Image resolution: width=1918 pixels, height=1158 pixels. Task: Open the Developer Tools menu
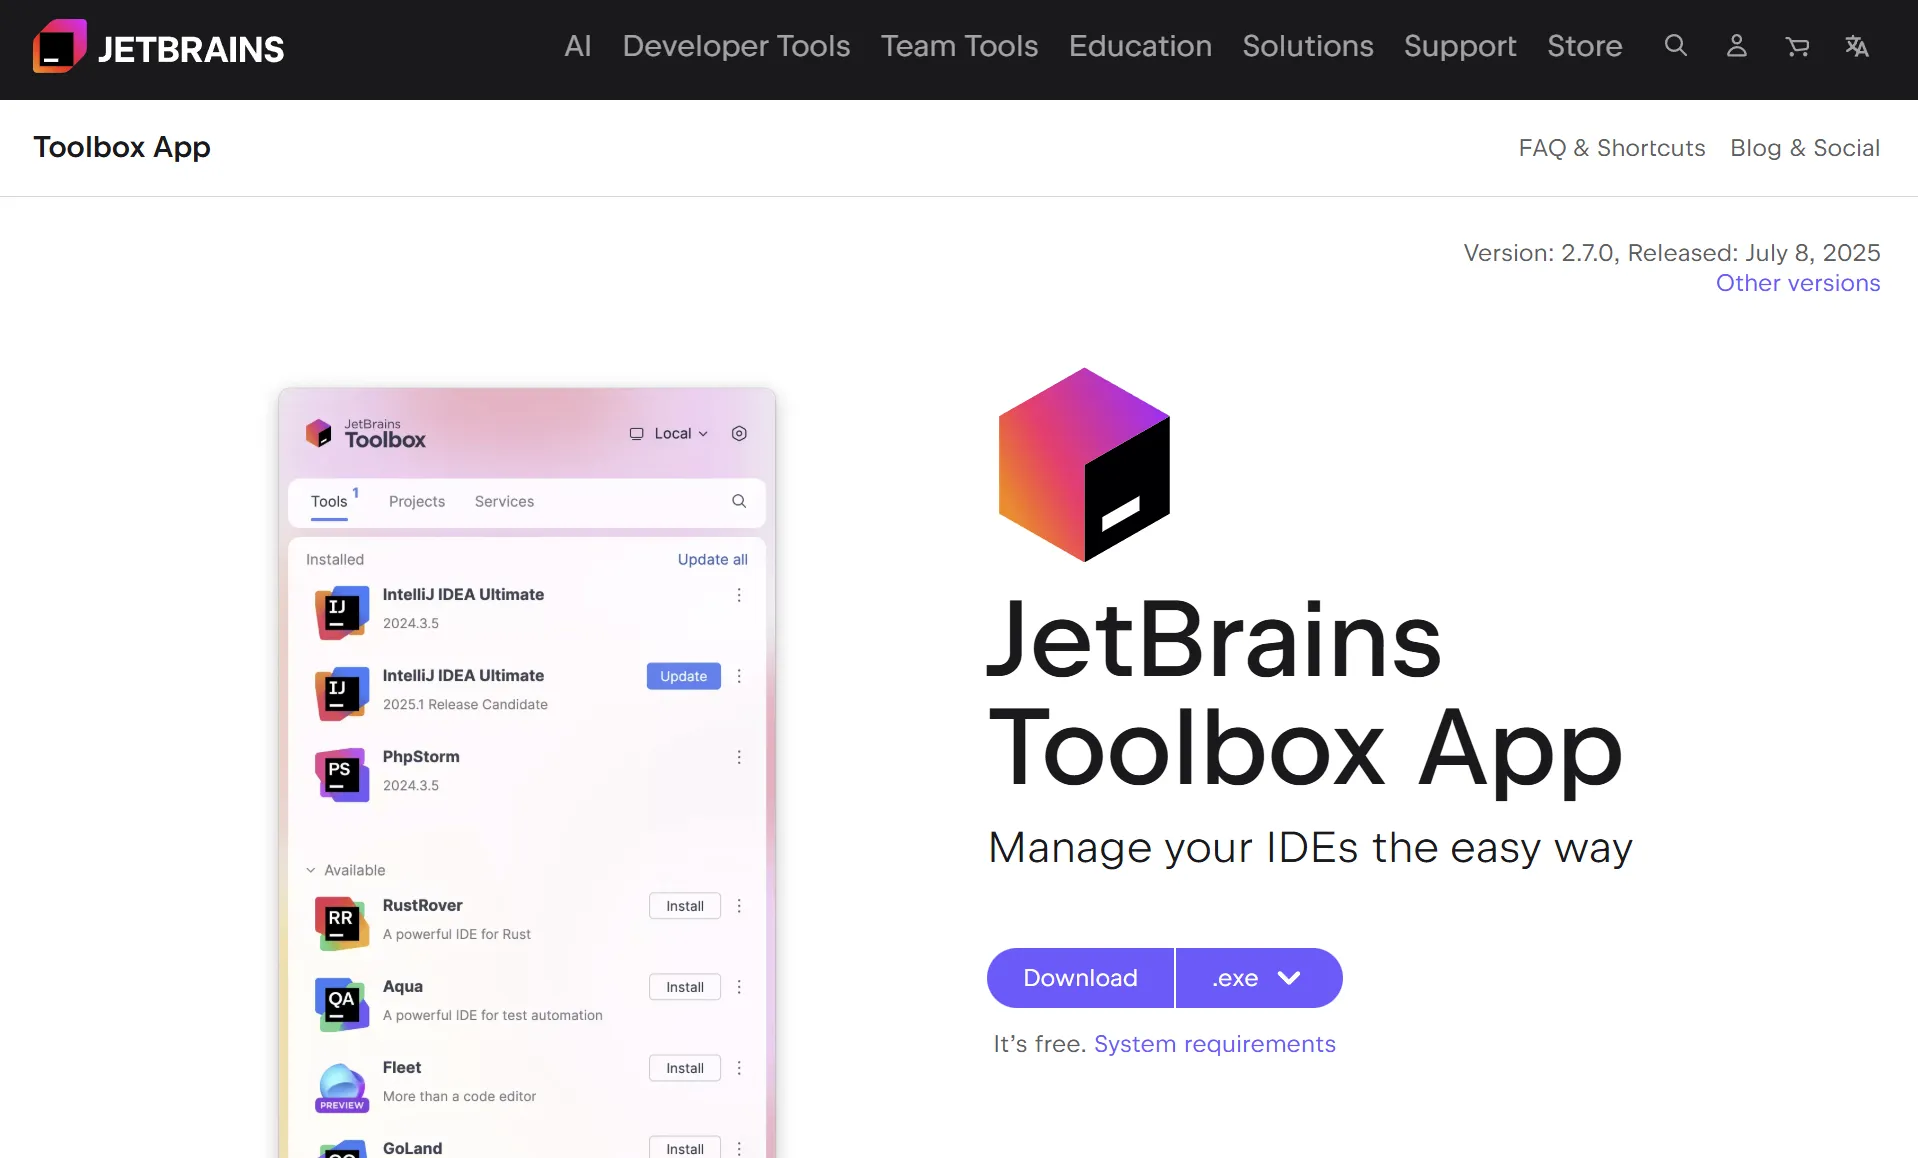click(x=736, y=46)
